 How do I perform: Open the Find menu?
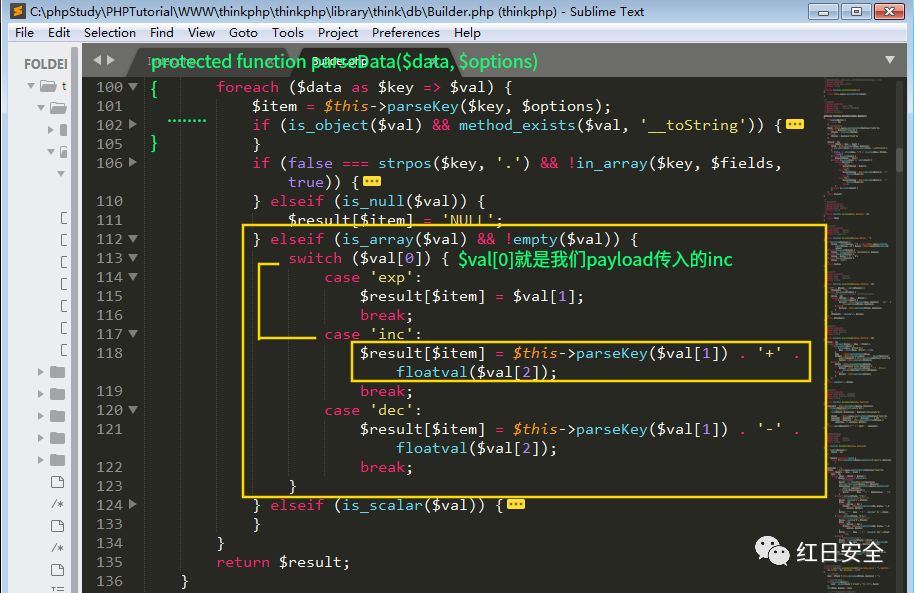point(161,33)
